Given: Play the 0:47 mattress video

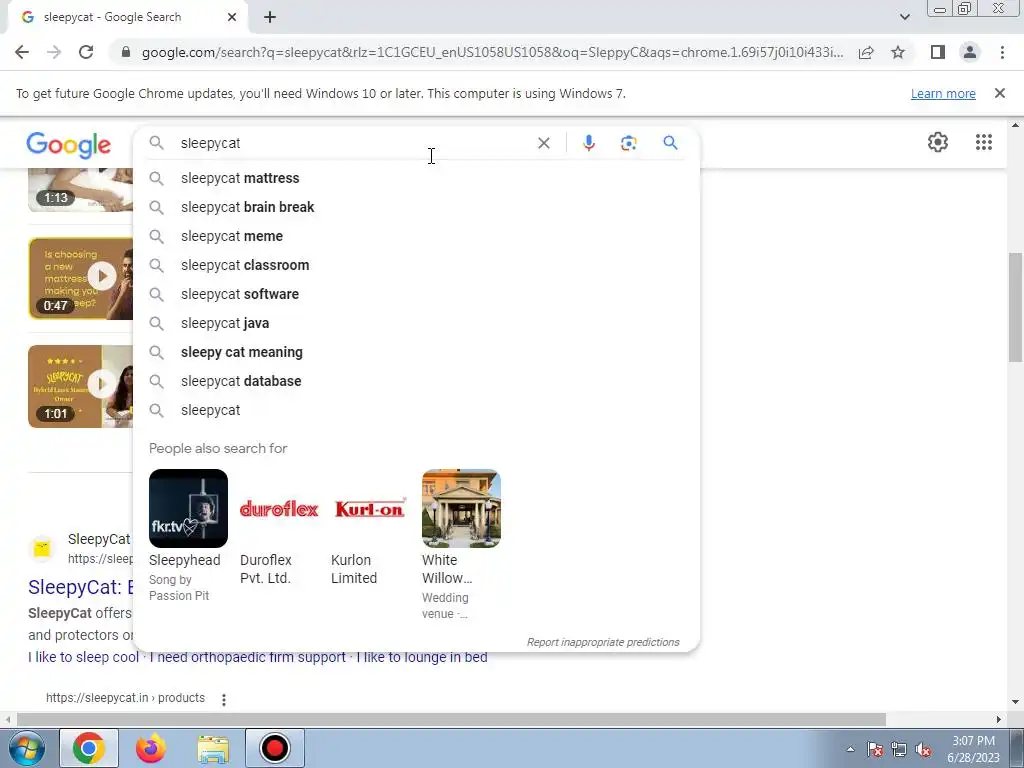Looking at the screenshot, I should [80, 278].
